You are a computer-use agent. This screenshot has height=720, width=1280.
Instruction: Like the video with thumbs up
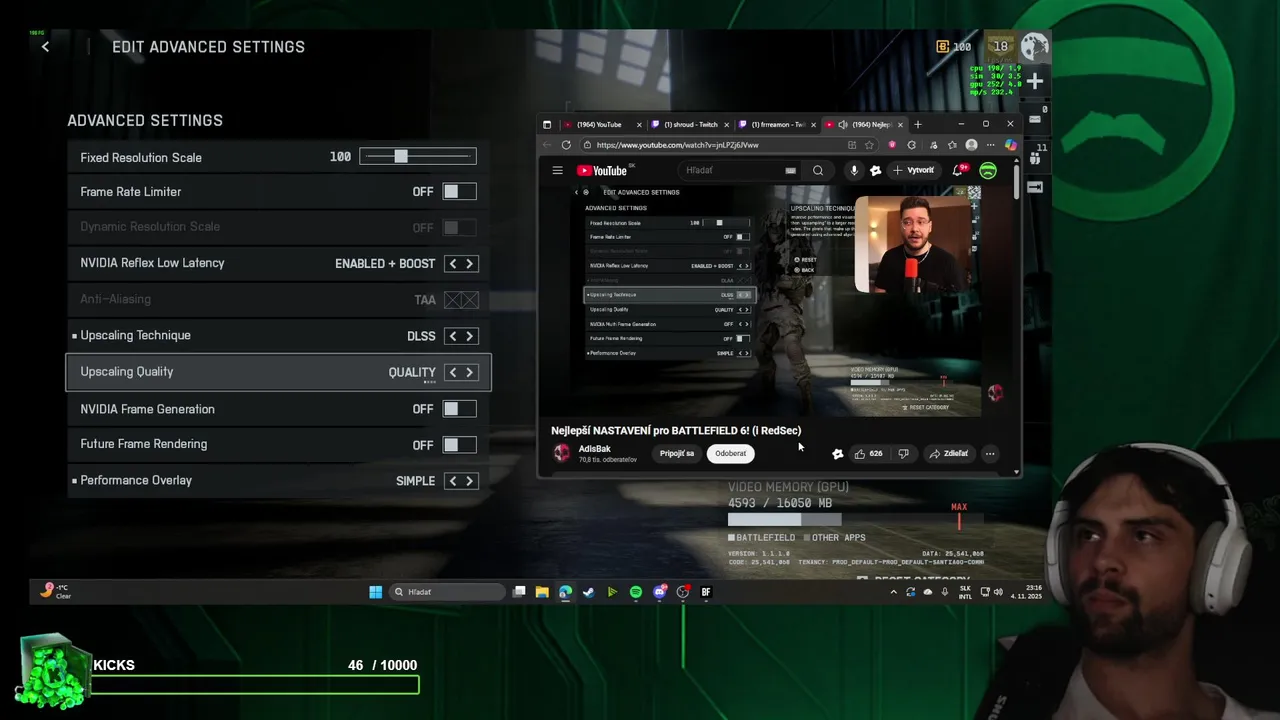868,454
